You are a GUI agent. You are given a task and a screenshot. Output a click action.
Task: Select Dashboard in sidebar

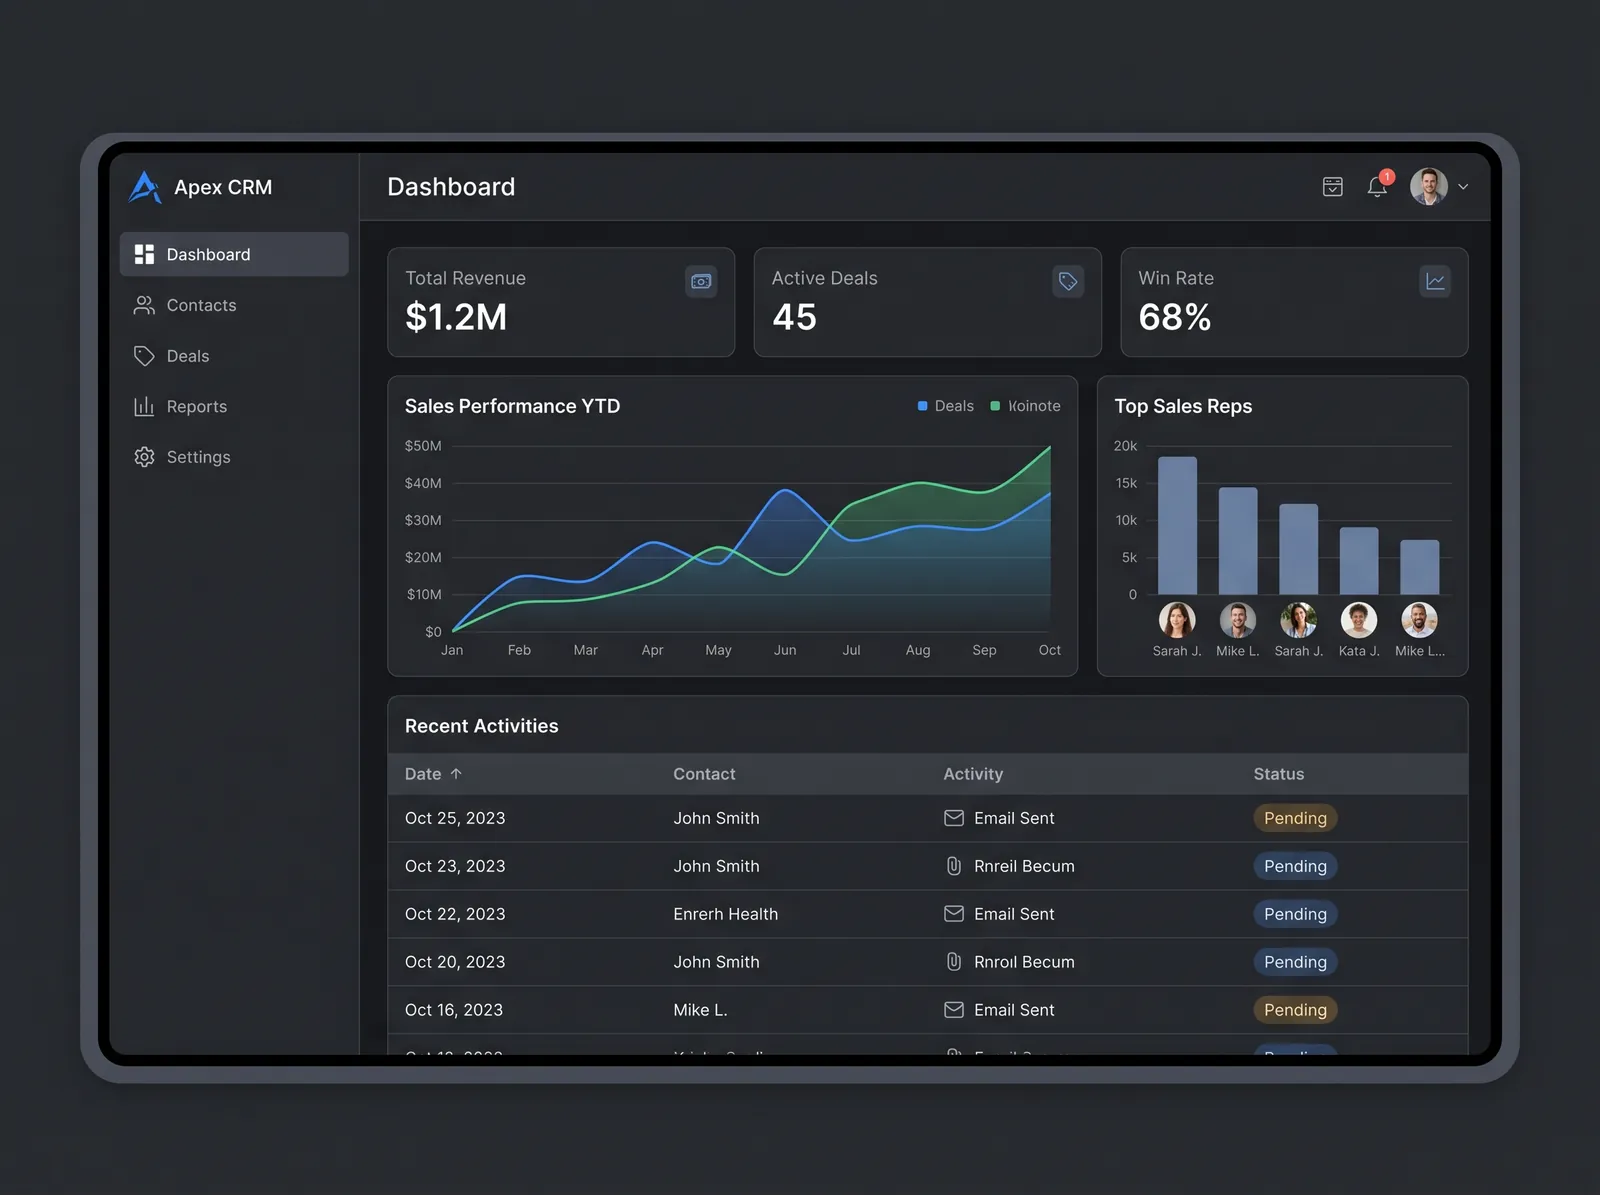coord(234,254)
